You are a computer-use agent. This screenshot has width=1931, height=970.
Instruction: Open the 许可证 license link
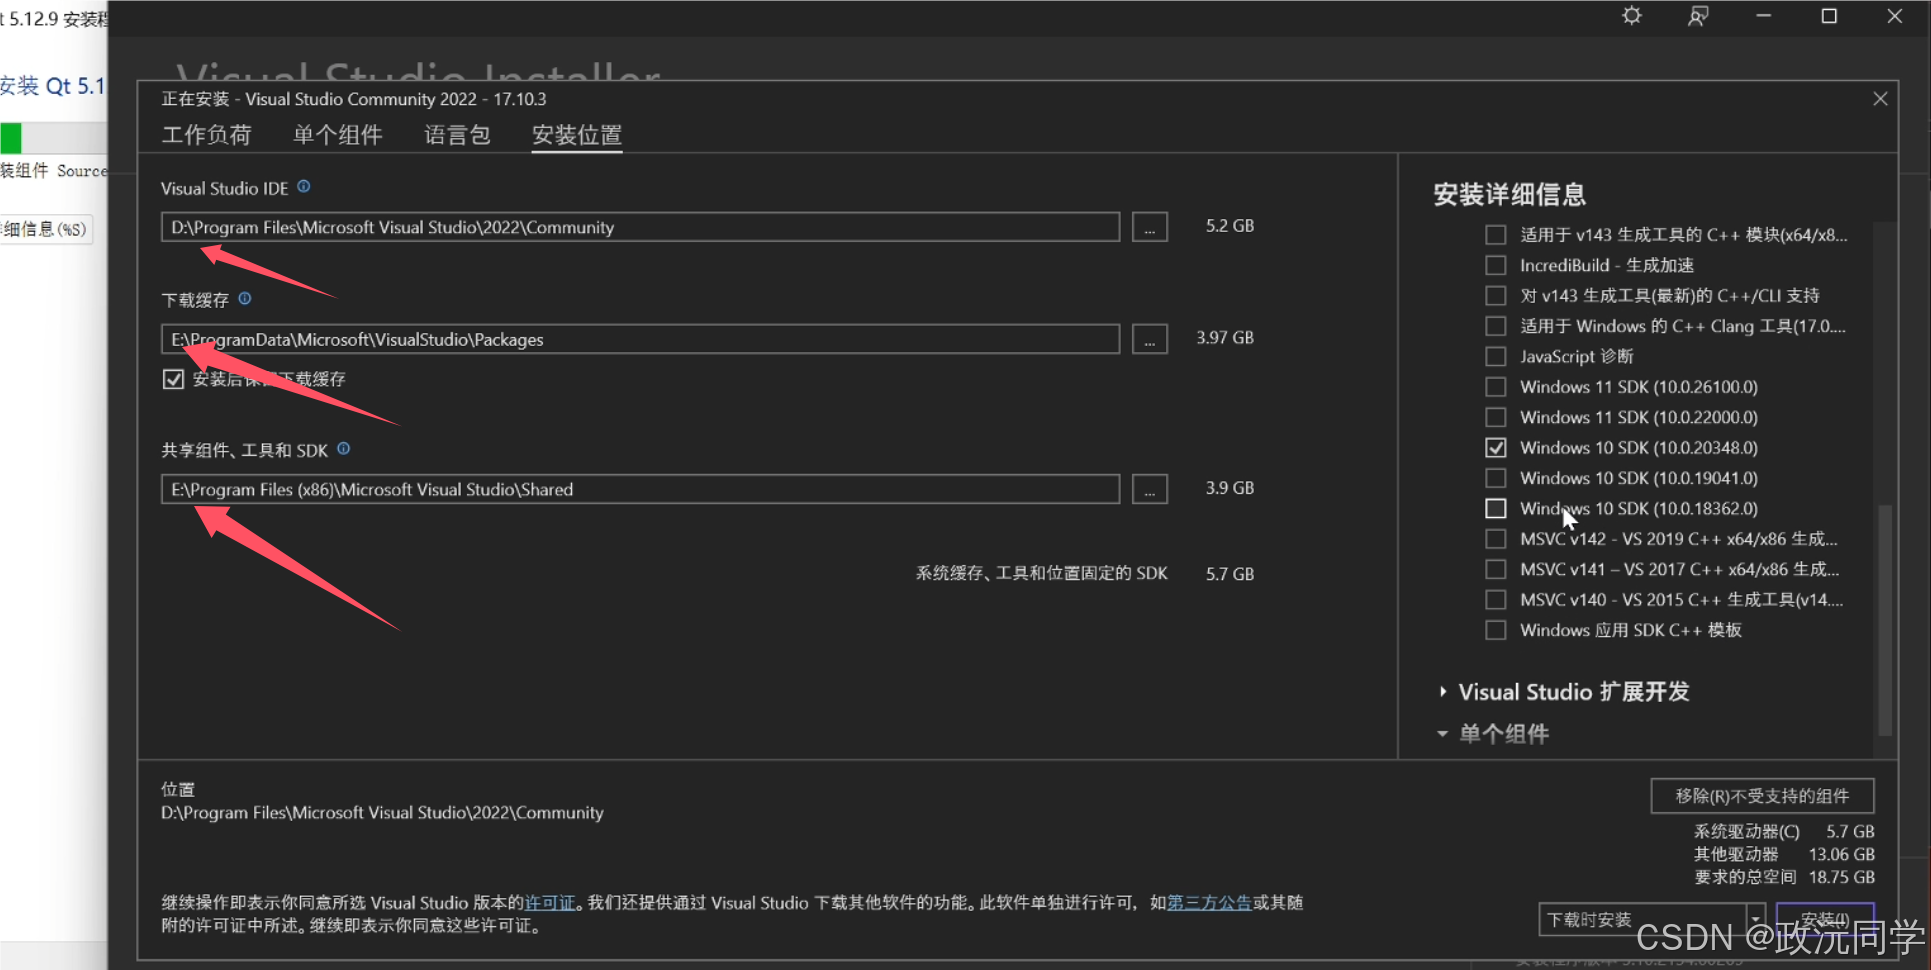[x=550, y=903]
